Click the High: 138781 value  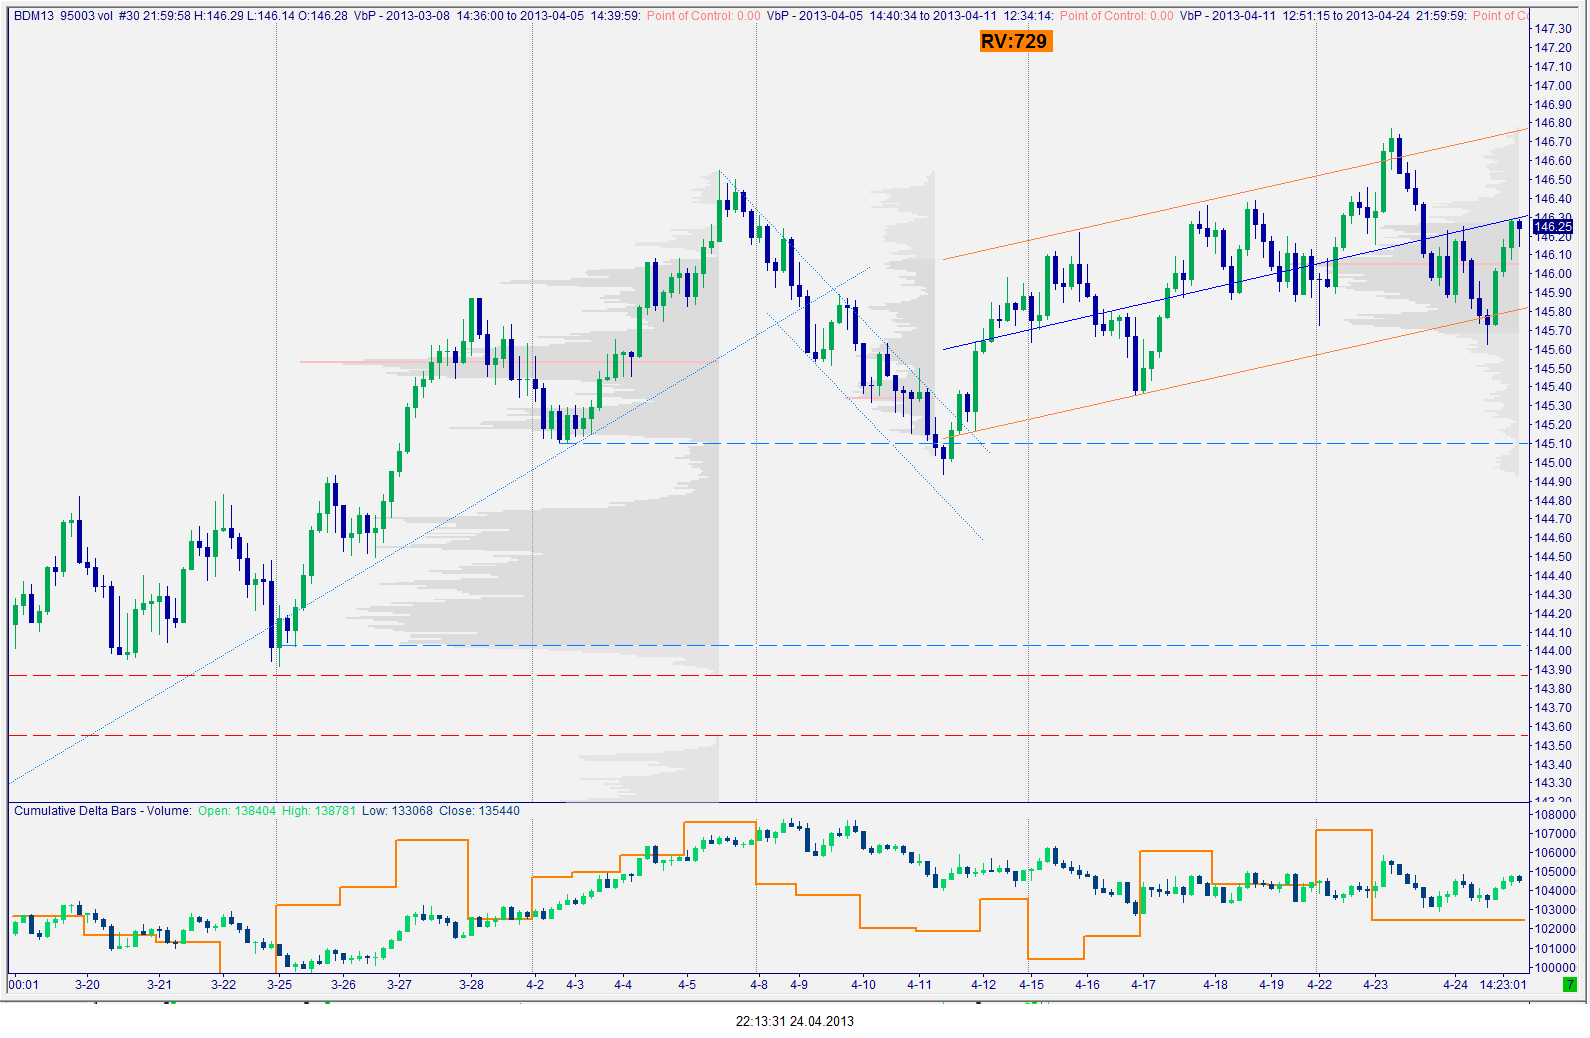point(319,811)
